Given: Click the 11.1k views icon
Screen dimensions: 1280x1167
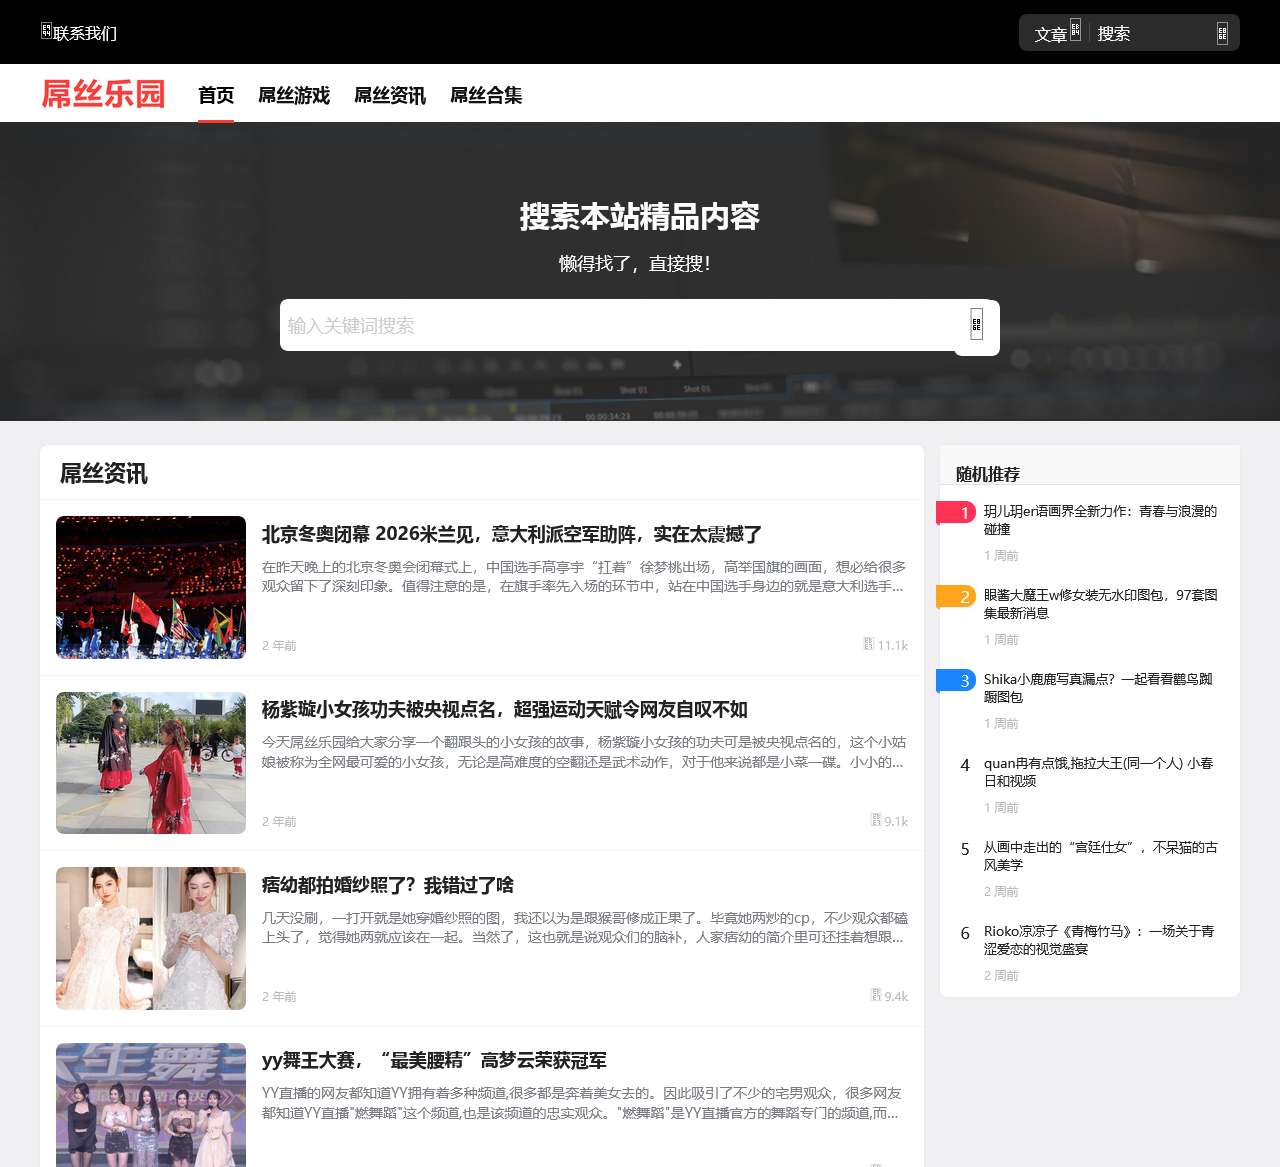Looking at the screenshot, I should tap(869, 644).
